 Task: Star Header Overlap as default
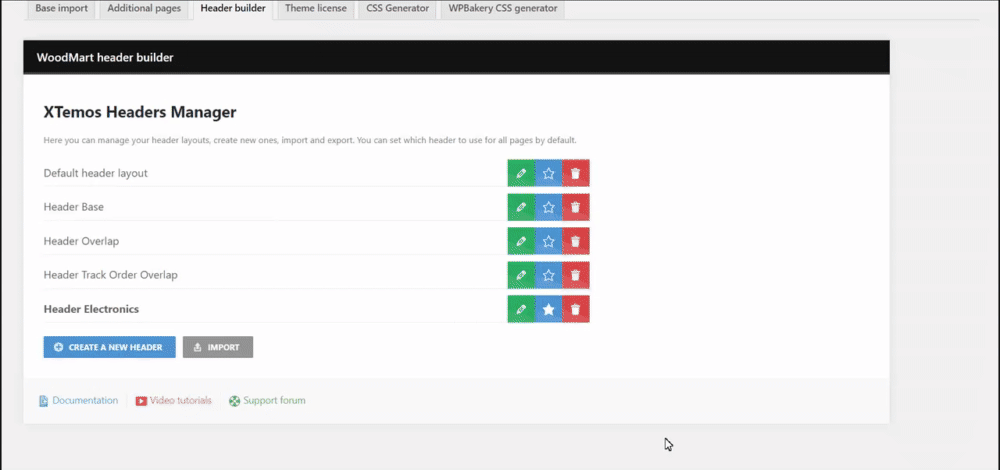coord(548,241)
